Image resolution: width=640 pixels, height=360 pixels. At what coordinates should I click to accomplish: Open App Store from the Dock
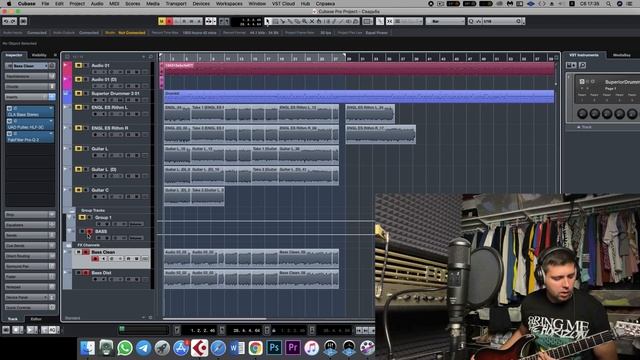pos(181,348)
